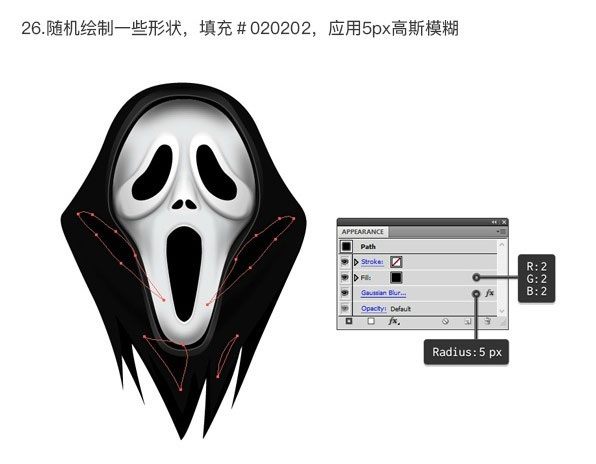Hide the Gaussian Blur effect
Viewport: 596px width, 464px height.
345,293
